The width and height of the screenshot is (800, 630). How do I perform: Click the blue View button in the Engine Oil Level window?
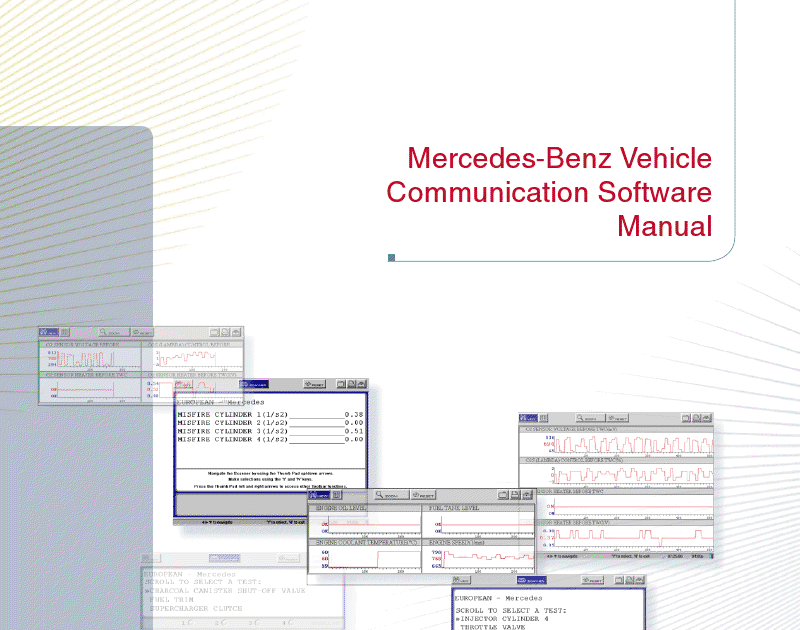pyautogui.click(x=319, y=495)
